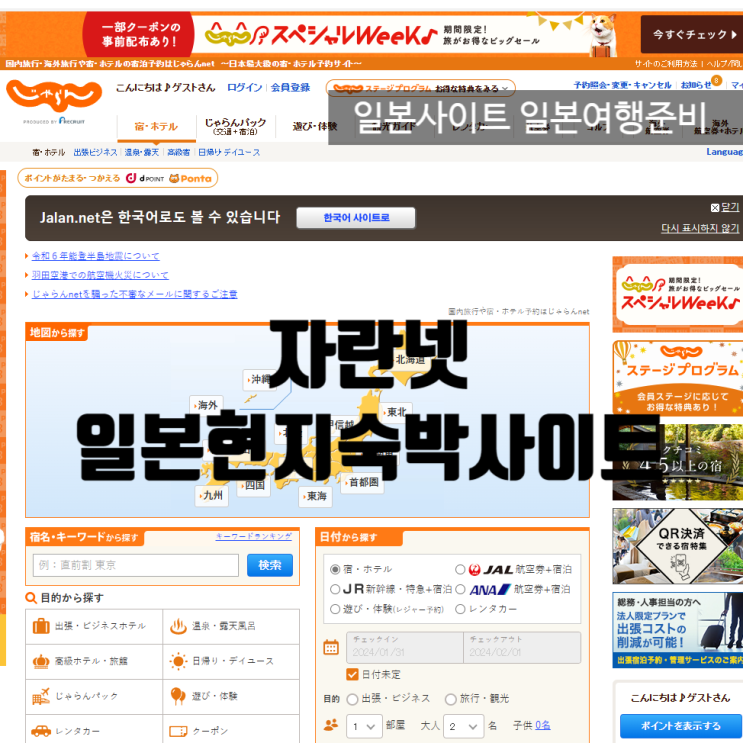Click the チェックアウト date field
Viewport: 743px width, 743px height.
[522, 647]
